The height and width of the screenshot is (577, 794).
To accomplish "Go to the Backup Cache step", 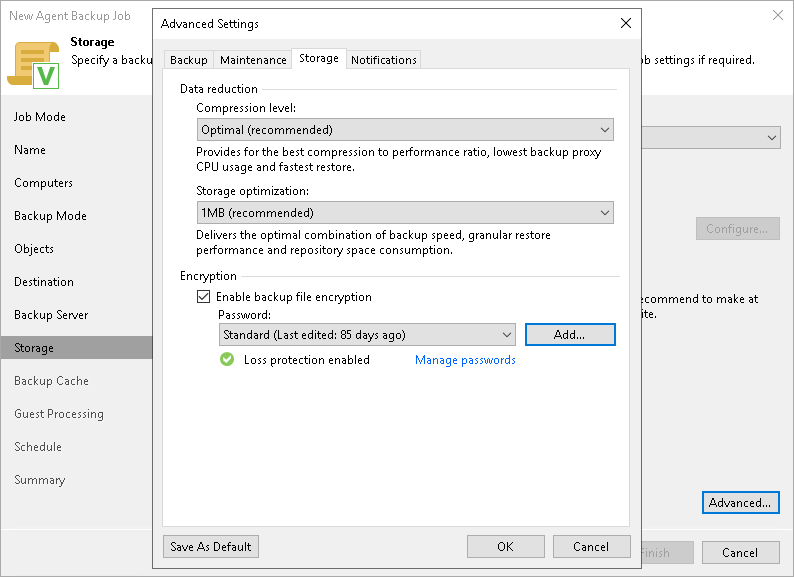I will 51,381.
